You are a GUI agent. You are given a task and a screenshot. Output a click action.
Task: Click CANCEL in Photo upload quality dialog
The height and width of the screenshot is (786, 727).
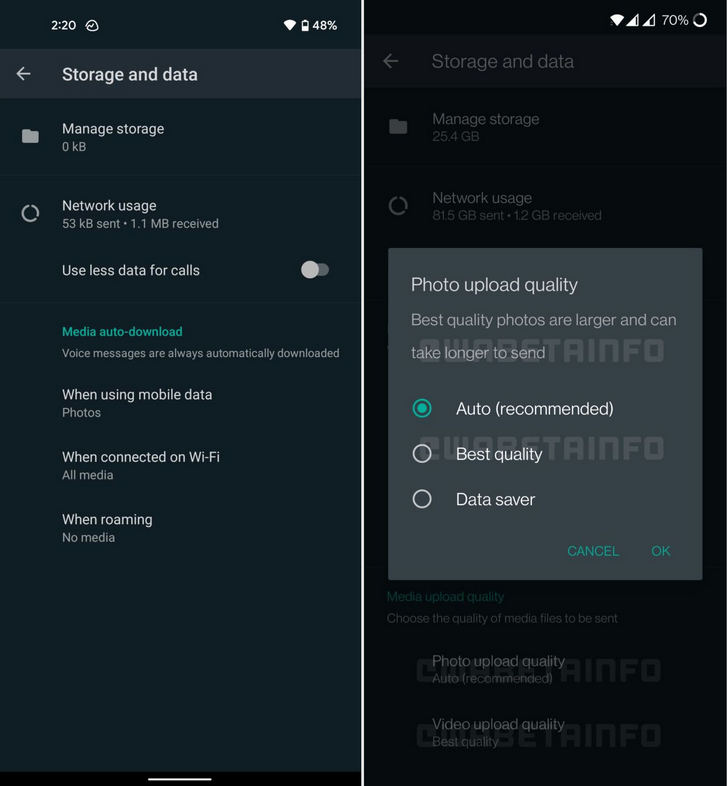pyautogui.click(x=593, y=551)
